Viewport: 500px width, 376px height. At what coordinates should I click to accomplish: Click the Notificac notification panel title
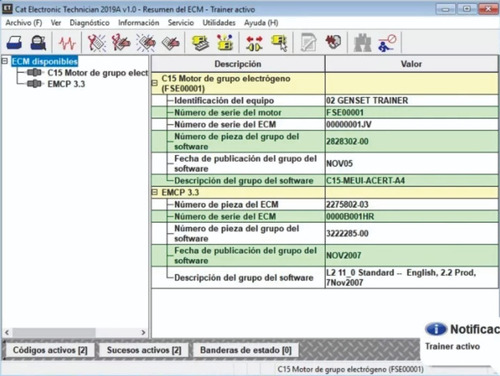pos(475,329)
